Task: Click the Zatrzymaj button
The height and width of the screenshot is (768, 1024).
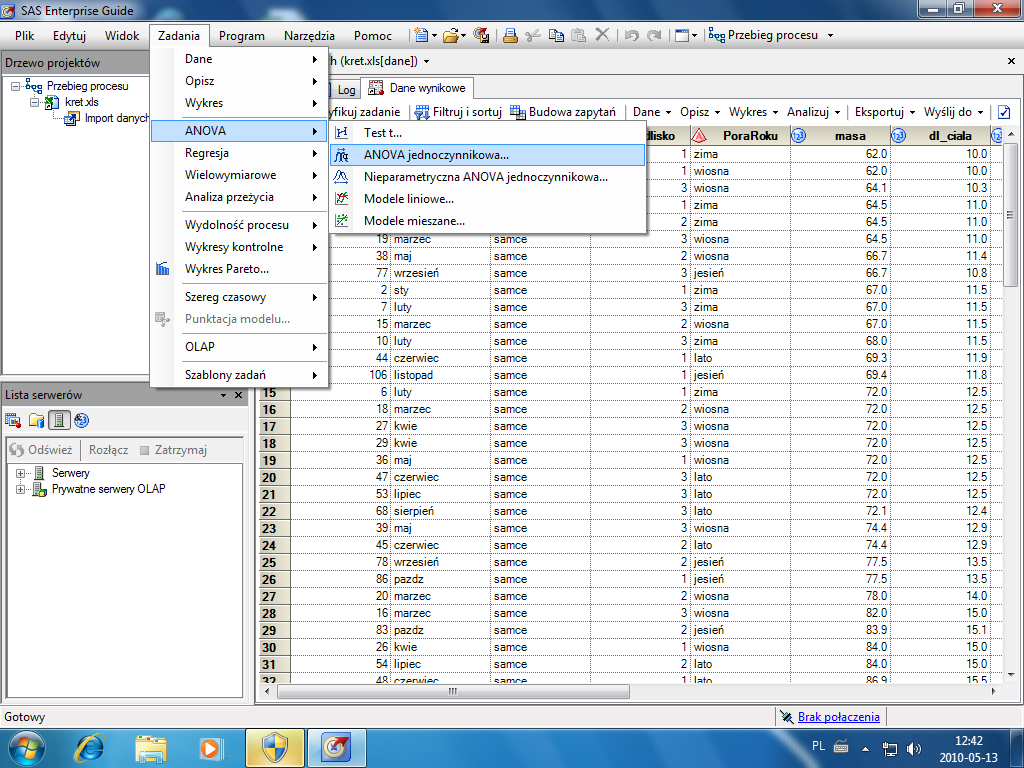Action: point(174,450)
